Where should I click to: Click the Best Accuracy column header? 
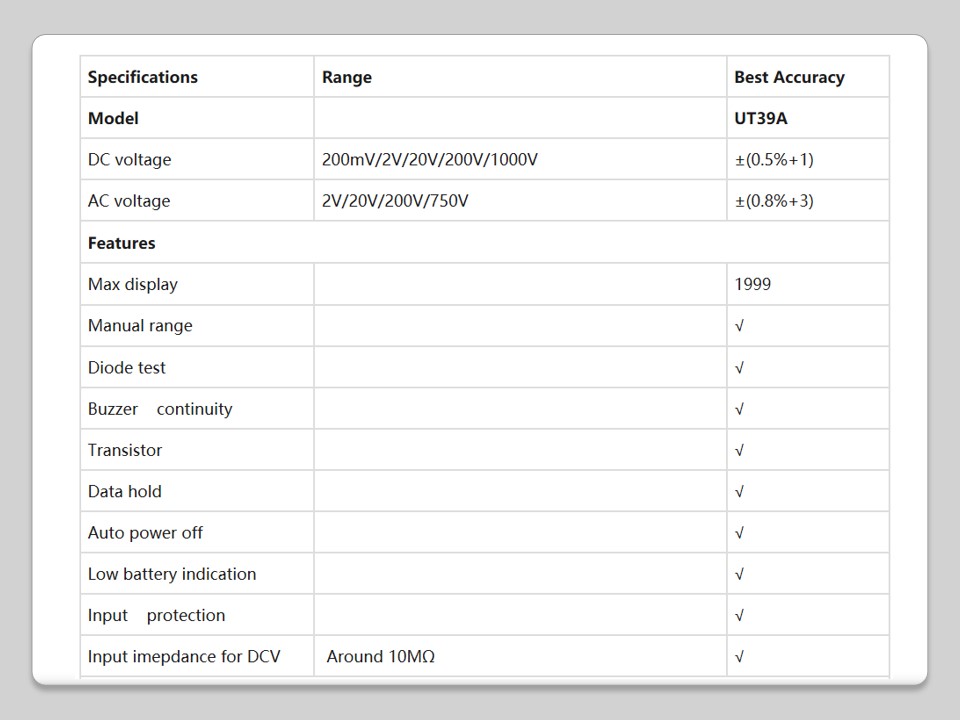tap(789, 77)
